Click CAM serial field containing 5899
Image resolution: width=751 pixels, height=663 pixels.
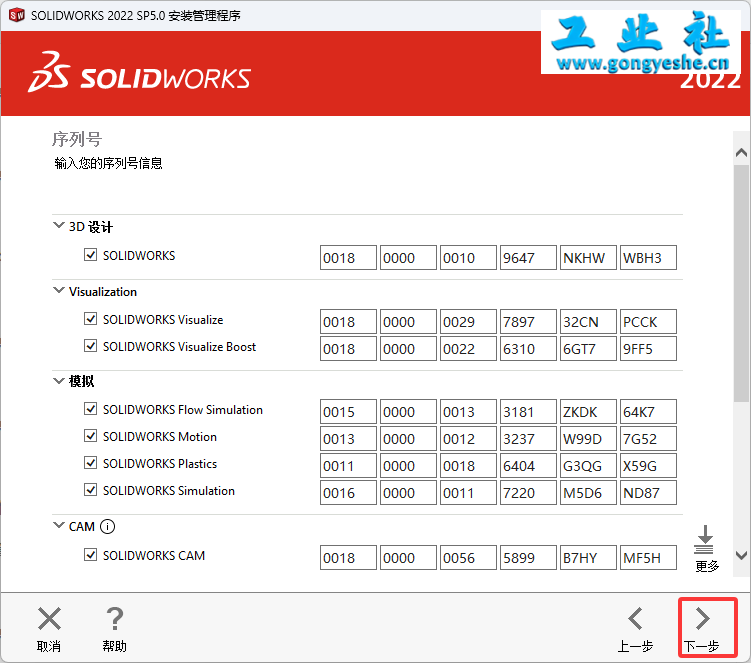click(x=528, y=558)
